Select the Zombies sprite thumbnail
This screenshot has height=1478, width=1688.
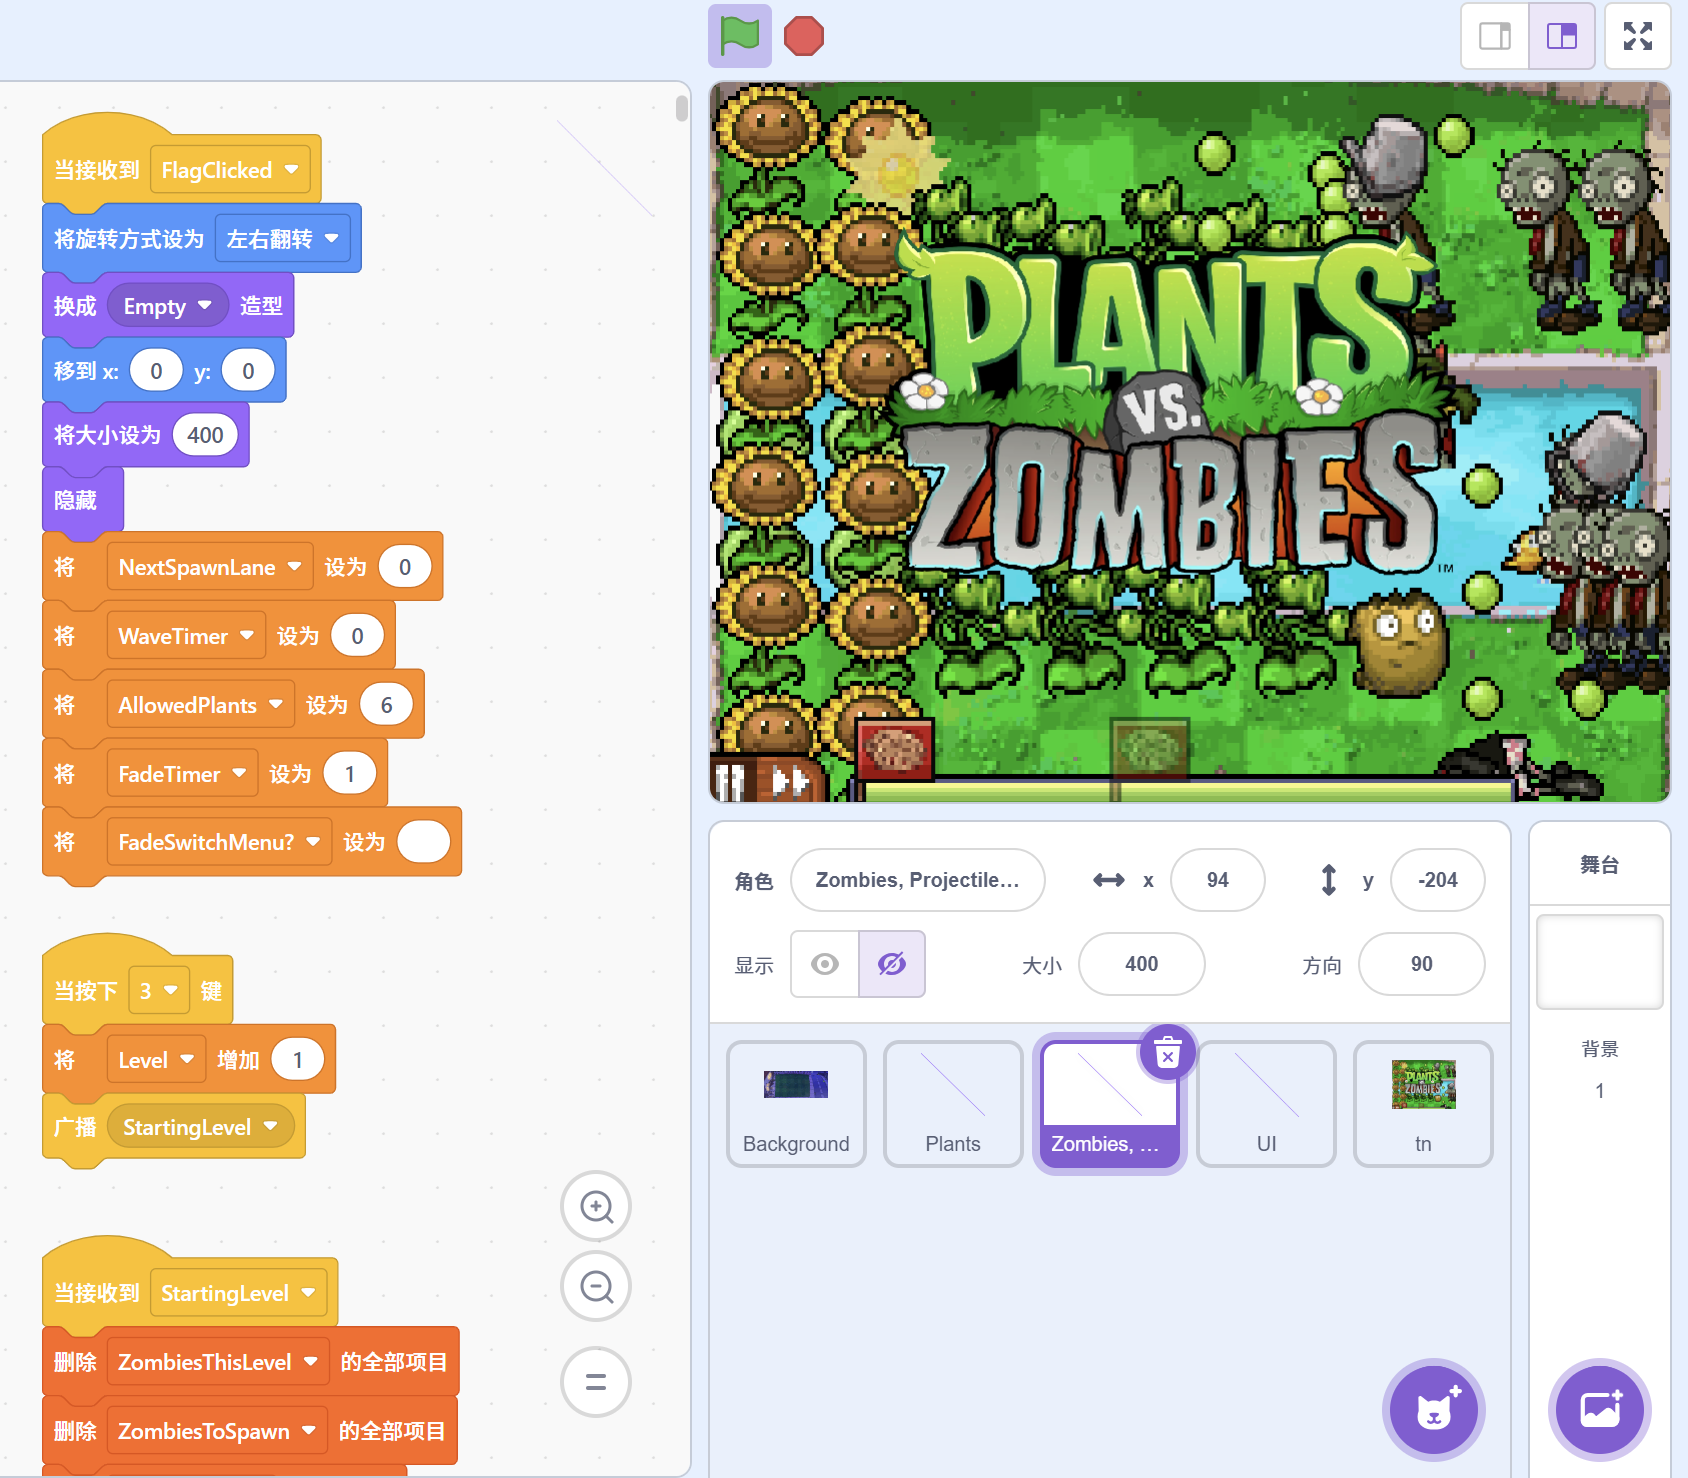coord(1109,1104)
